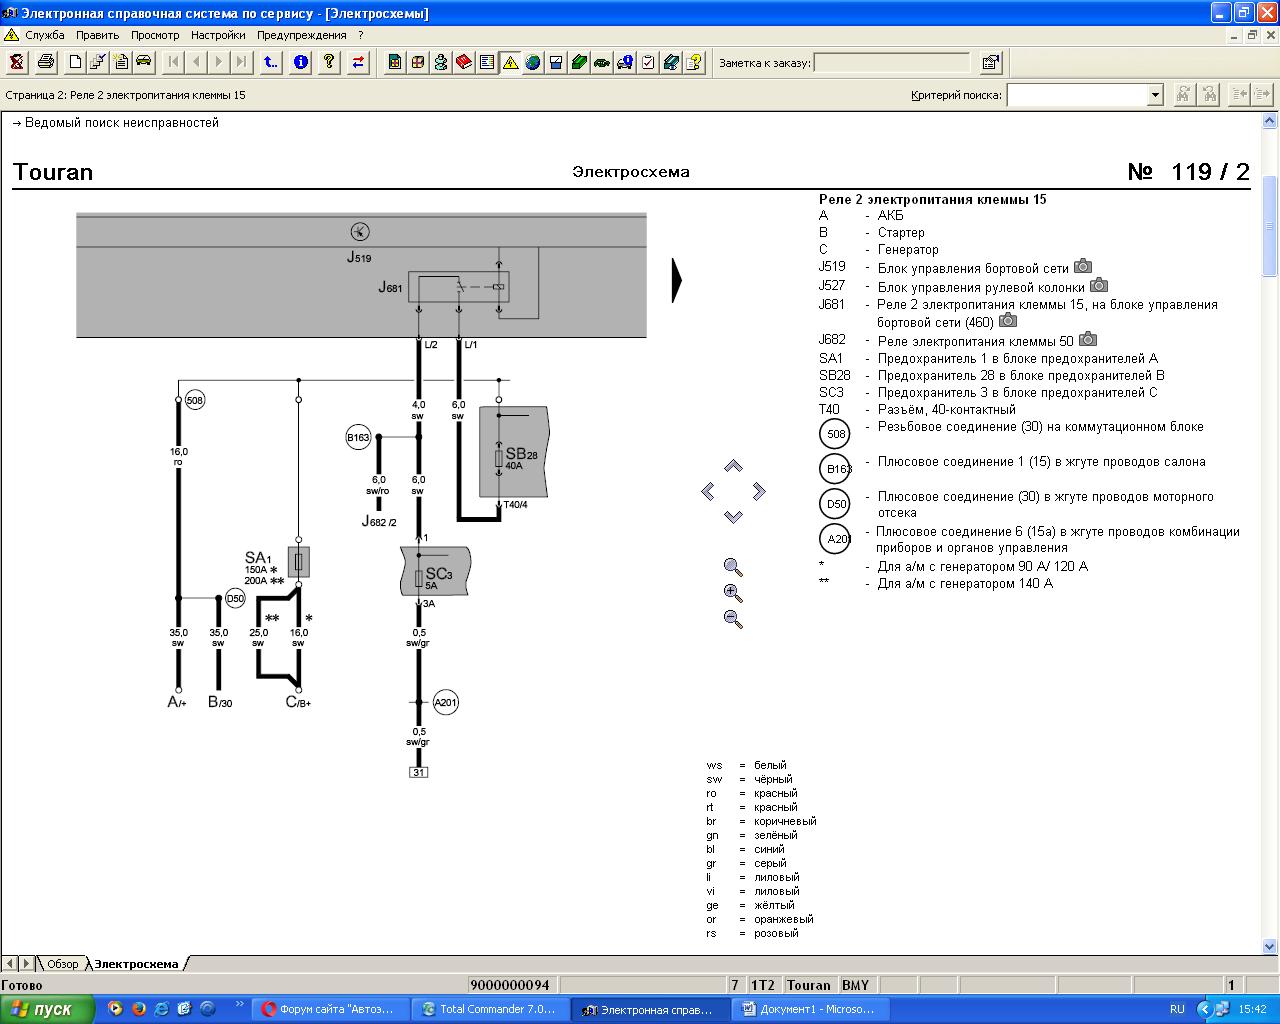Click the camera icon next to J682 entry
The width and height of the screenshot is (1280, 1024).
coord(1088,340)
